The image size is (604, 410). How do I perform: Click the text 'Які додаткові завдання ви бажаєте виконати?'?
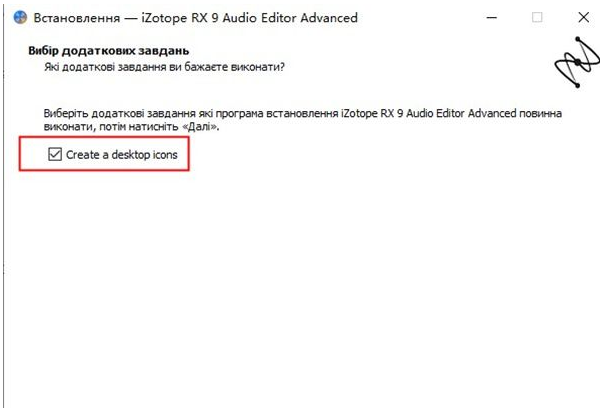[164, 67]
